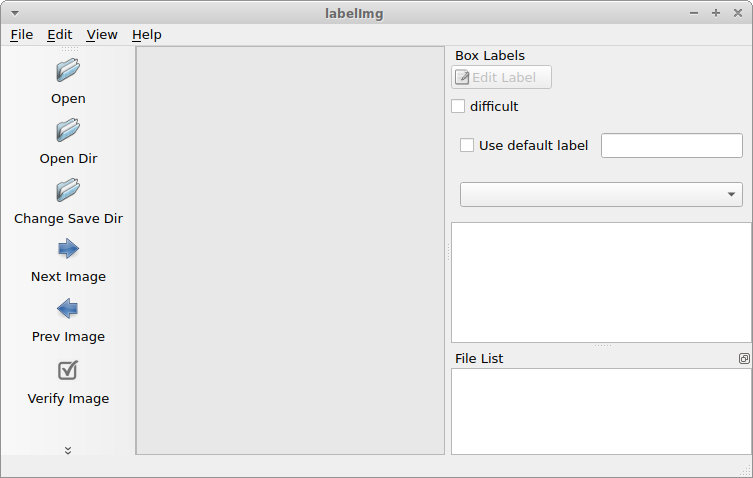Go to Prev Image with arrow icon
The width and height of the screenshot is (753, 478).
[68, 308]
